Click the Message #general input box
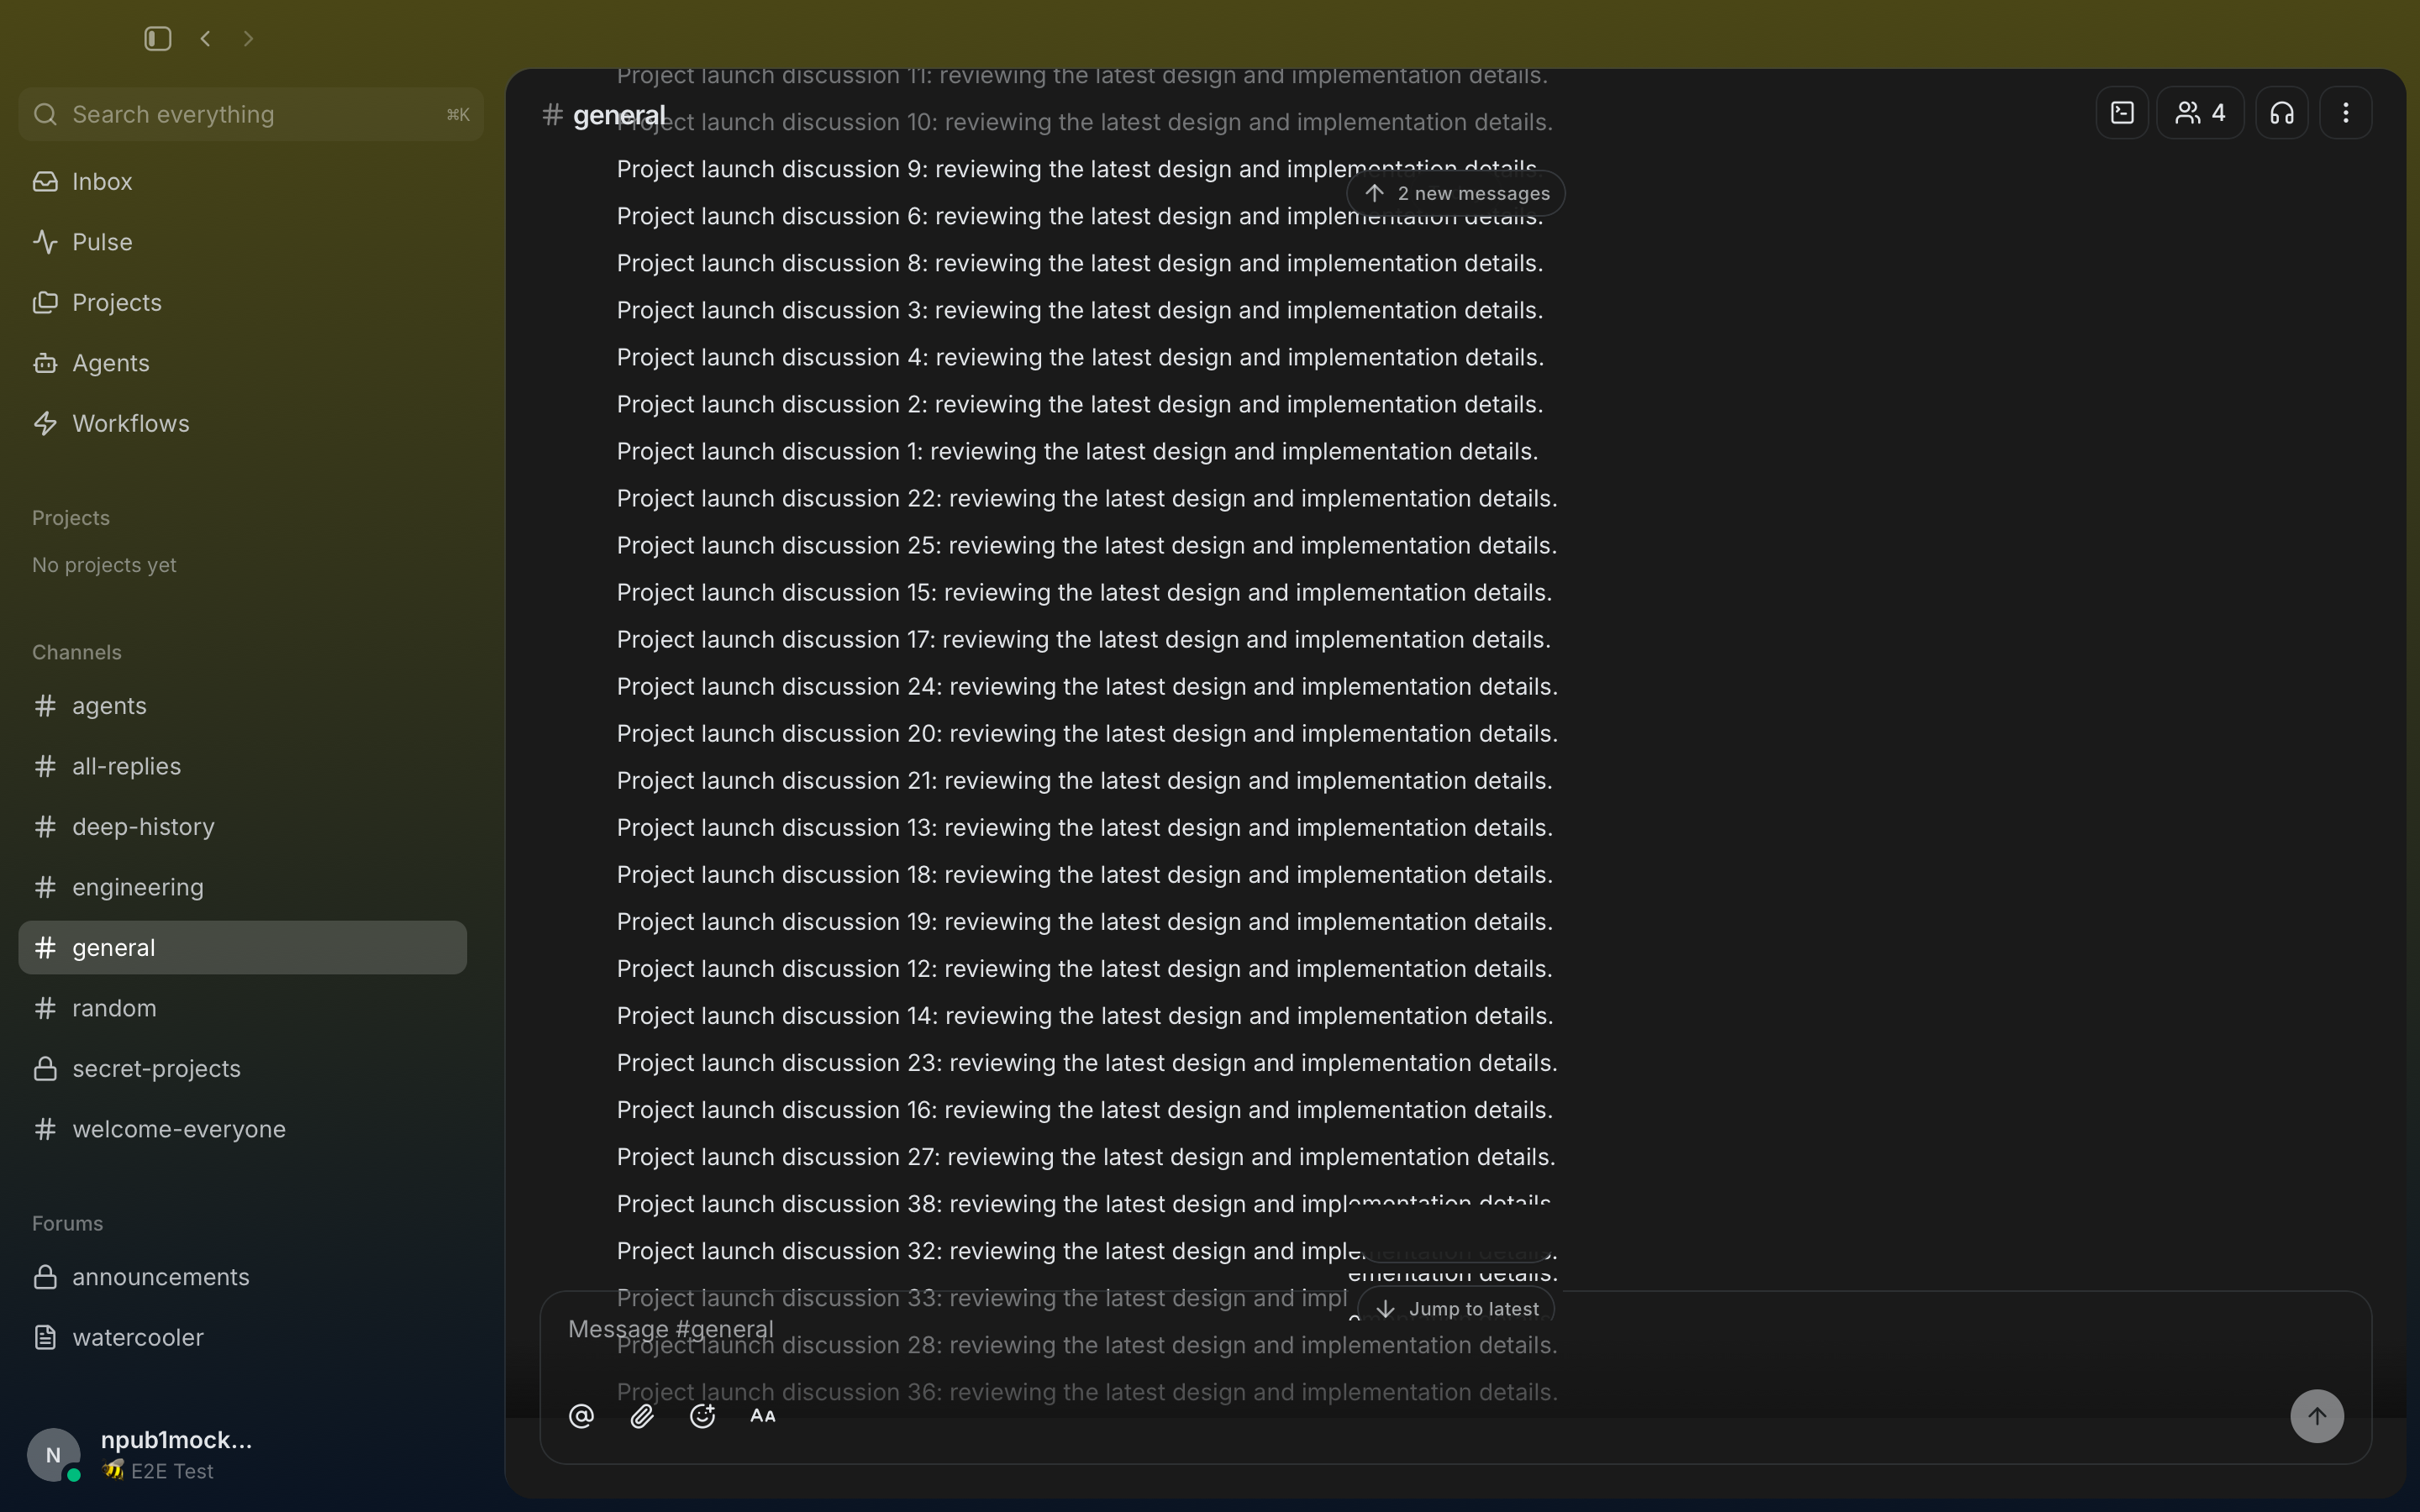The width and height of the screenshot is (2420, 1512). (1455, 1330)
